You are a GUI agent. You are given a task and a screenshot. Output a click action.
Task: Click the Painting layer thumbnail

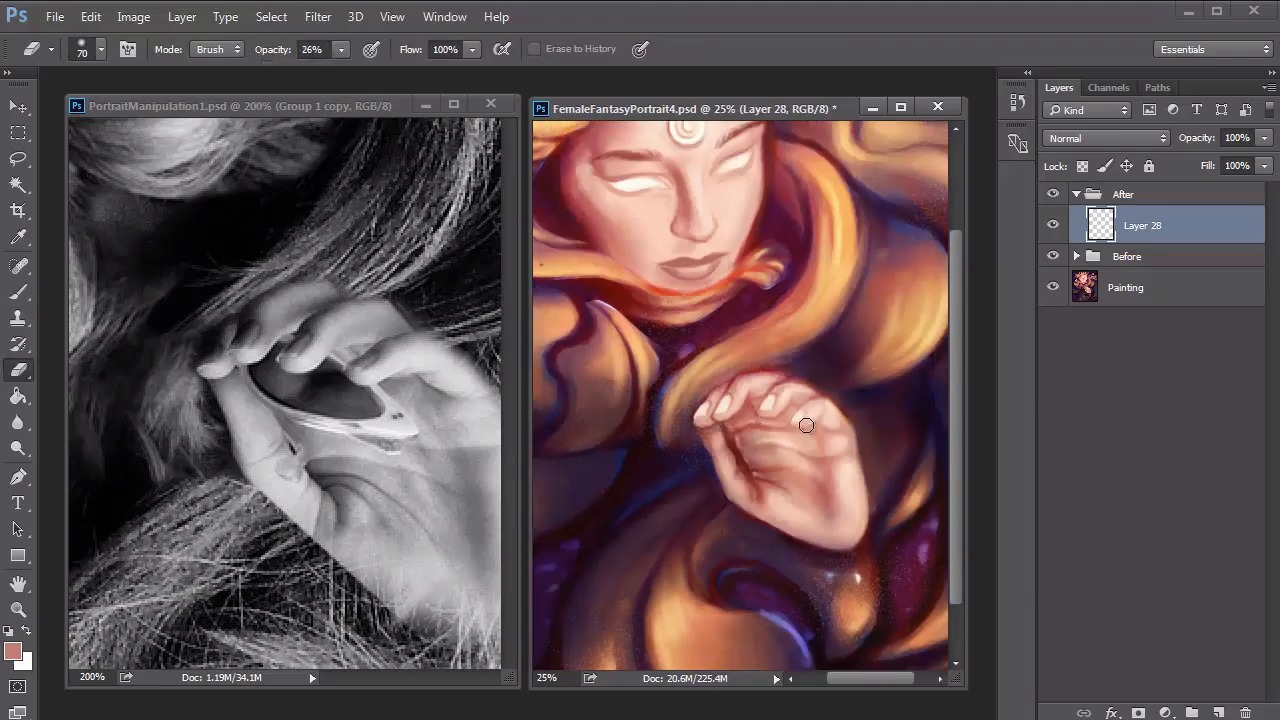point(1085,287)
